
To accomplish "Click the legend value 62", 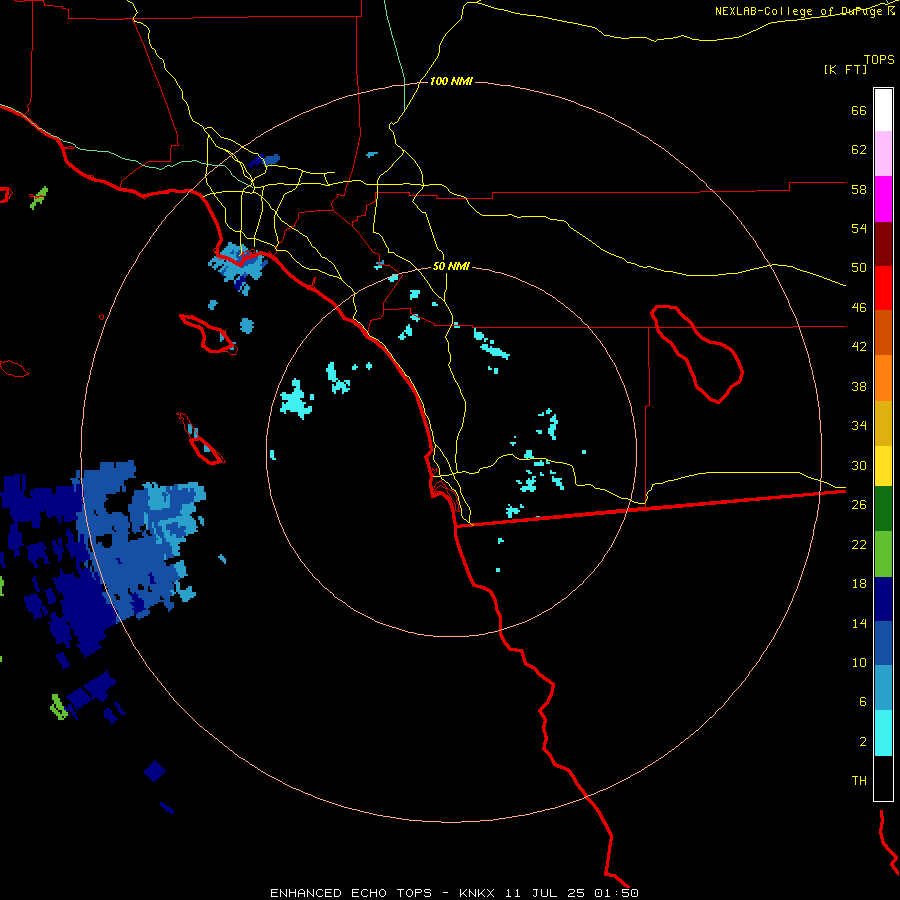I will coord(859,150).
